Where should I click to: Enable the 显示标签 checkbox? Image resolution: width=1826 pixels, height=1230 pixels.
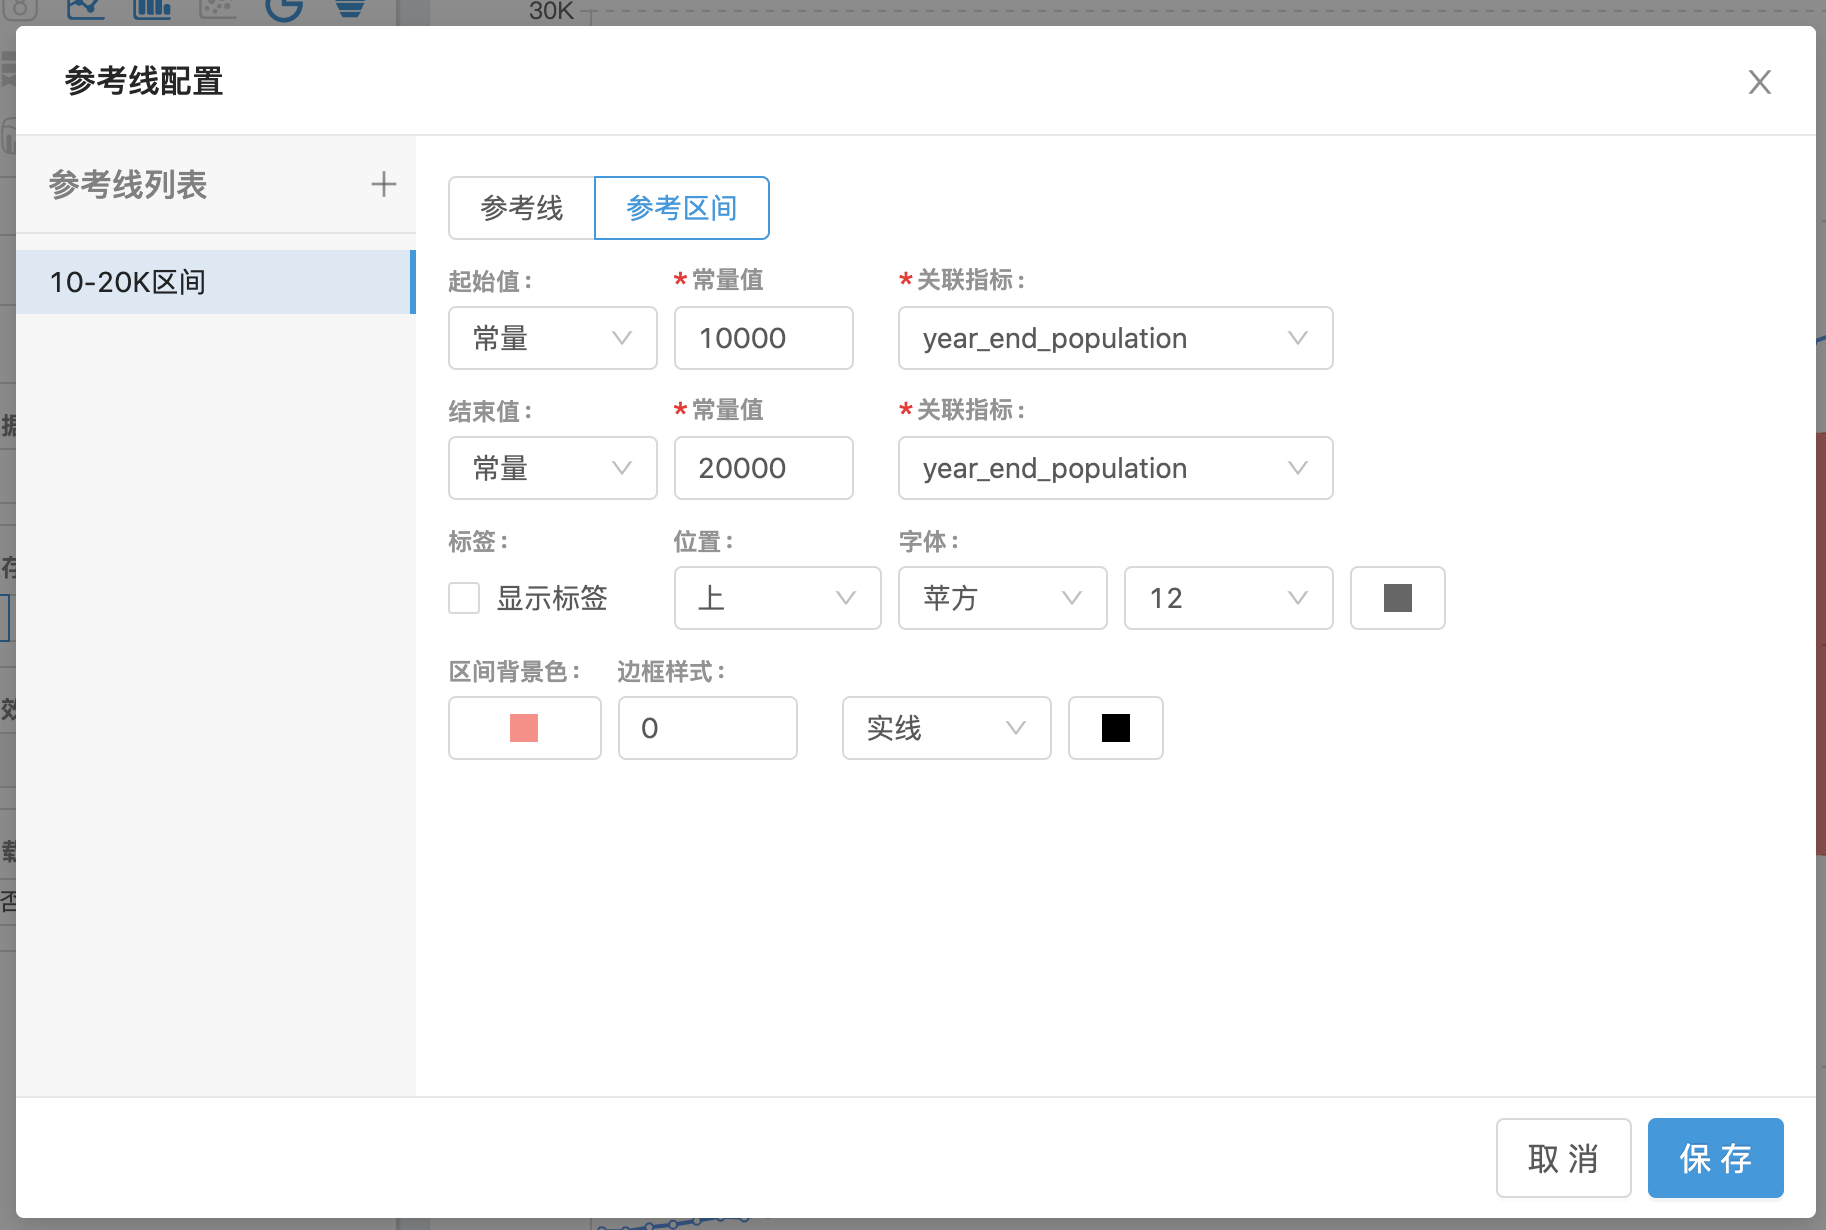(464, 598)
